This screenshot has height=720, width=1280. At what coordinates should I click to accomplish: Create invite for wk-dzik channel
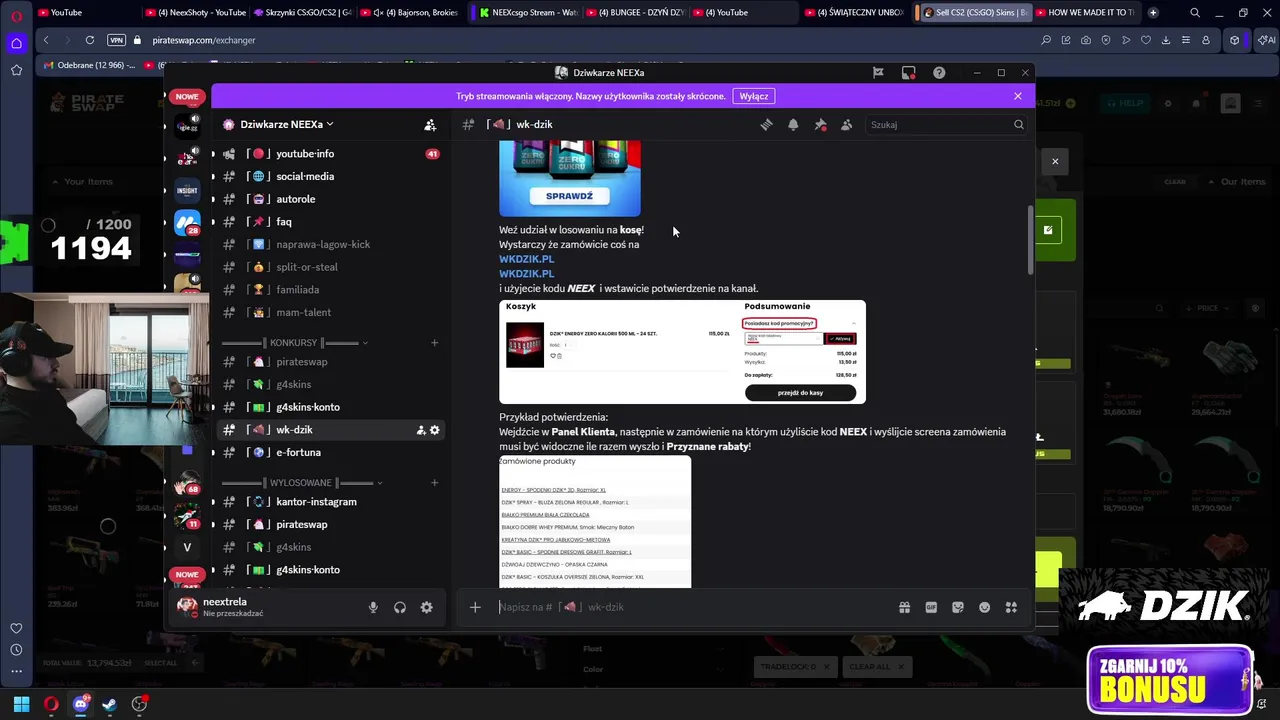pyautogui.click(x=421, y=430)
